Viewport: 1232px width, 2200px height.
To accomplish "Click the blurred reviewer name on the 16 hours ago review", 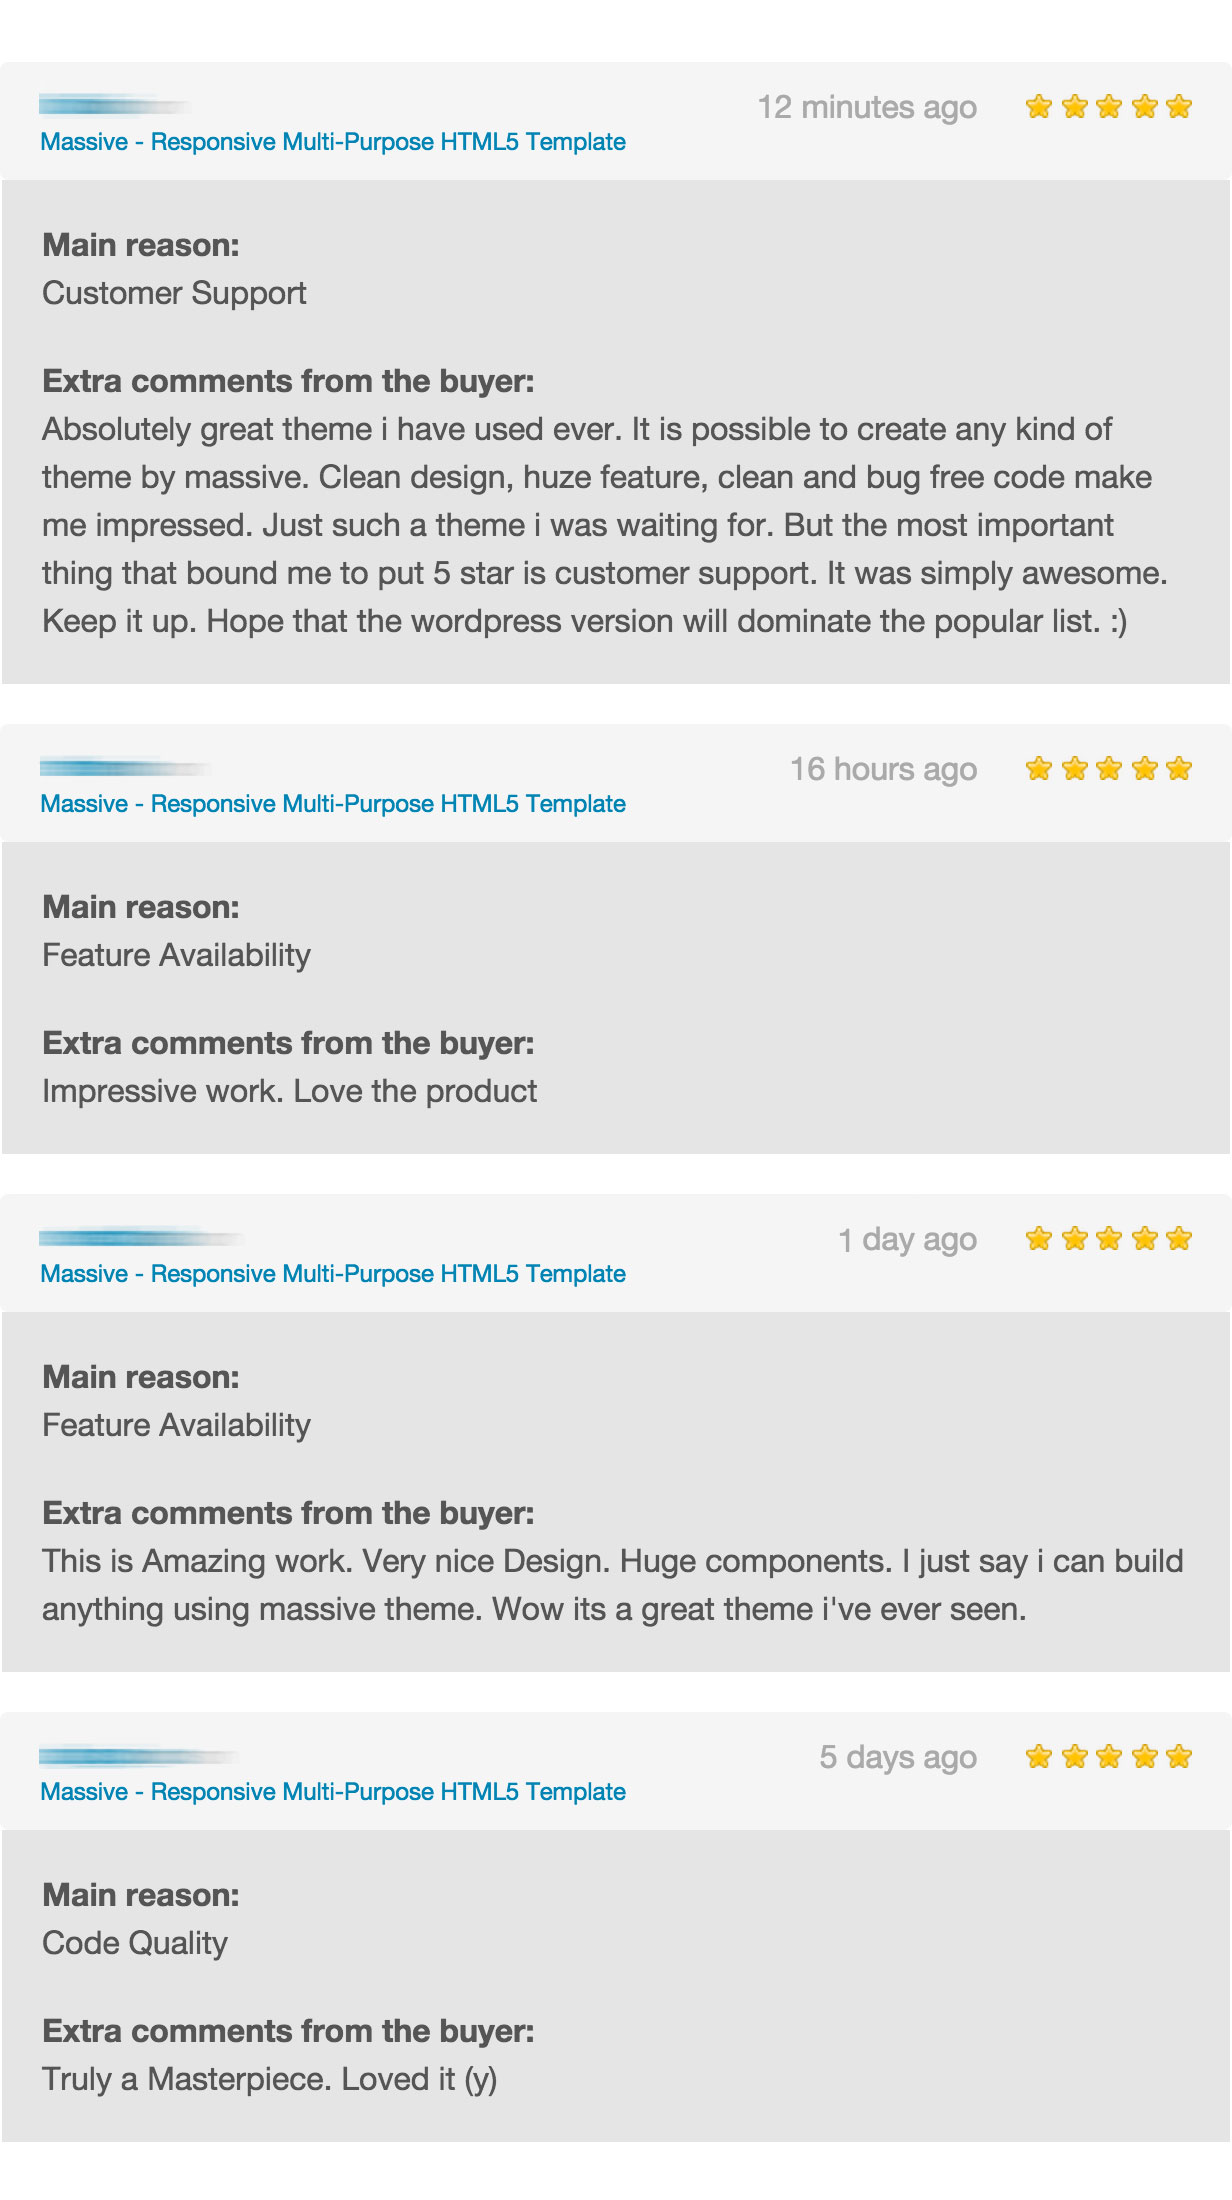I will (x=124, y=768).
